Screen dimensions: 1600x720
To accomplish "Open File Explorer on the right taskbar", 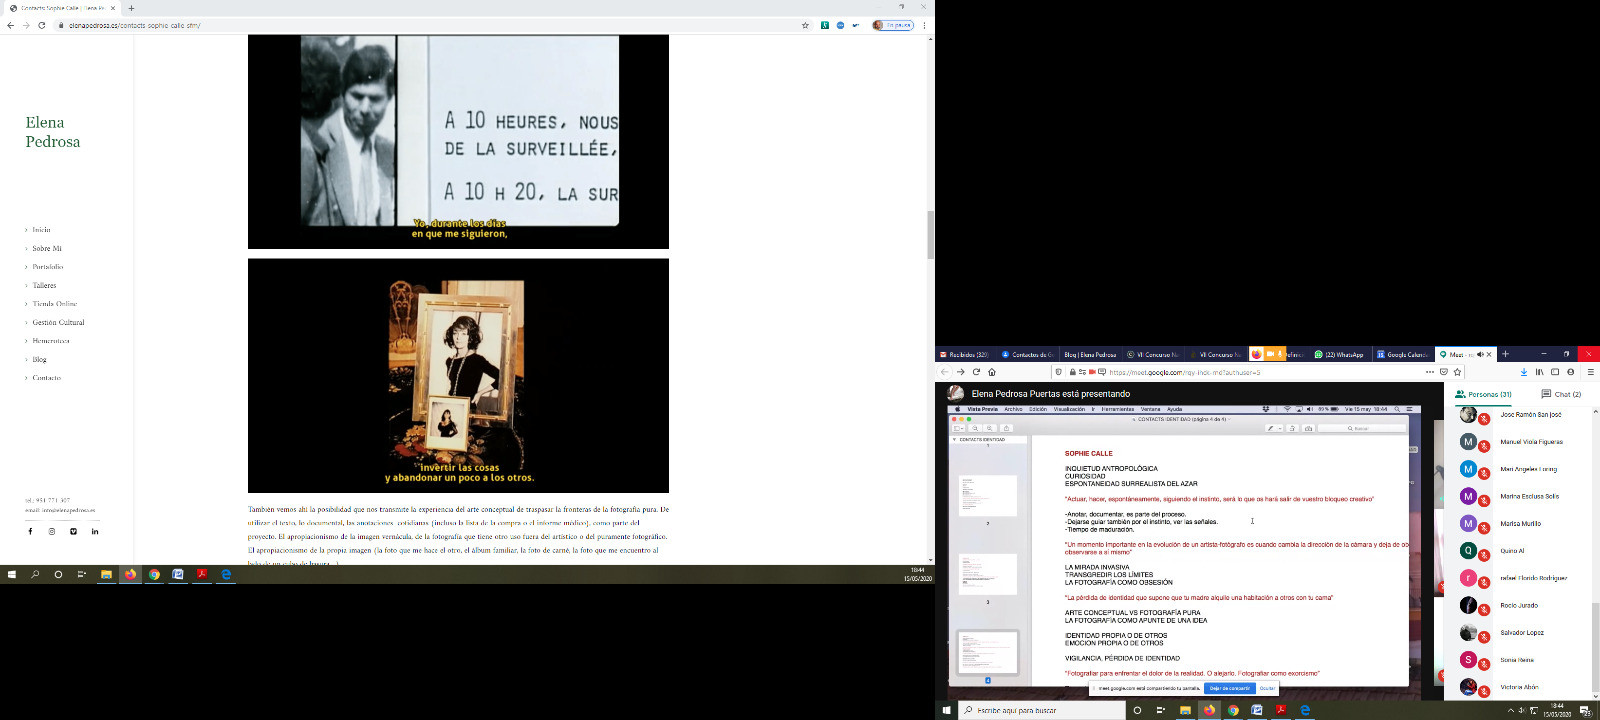I will click(1185, 710).
